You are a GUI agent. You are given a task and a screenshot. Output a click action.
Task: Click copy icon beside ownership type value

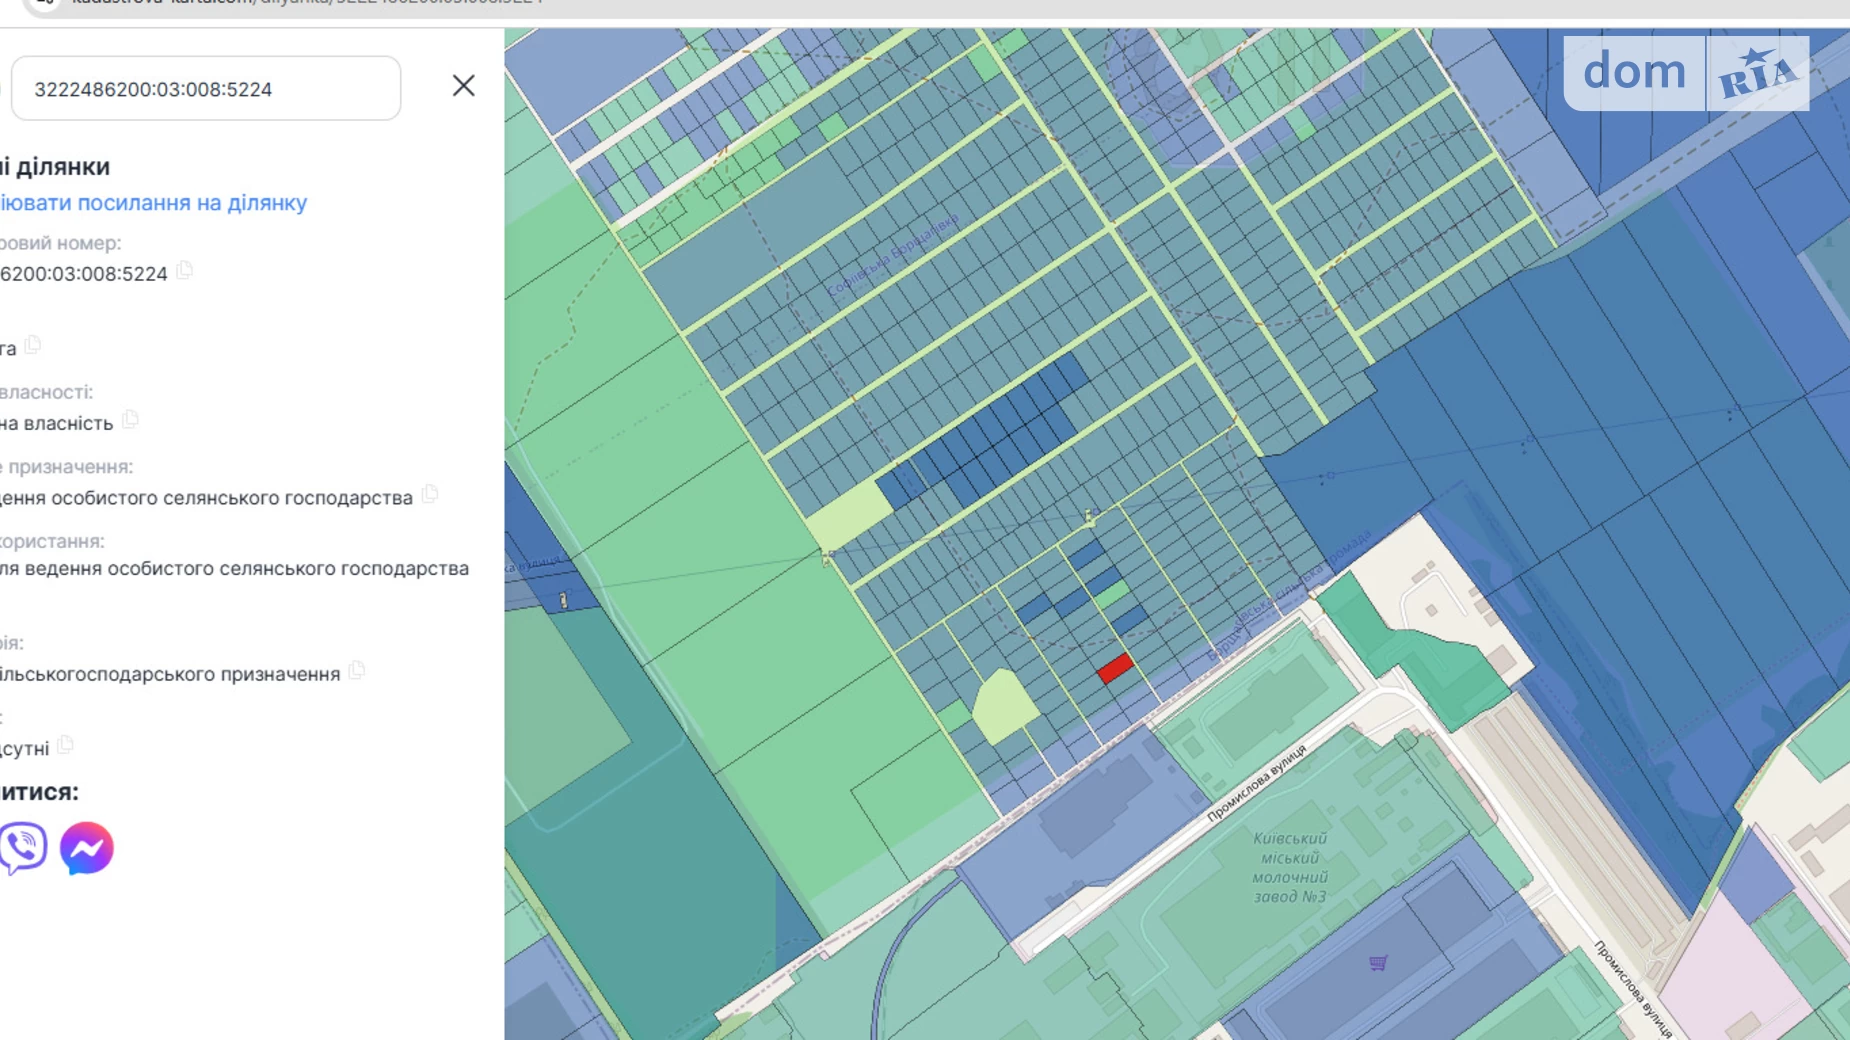tap(130, 420)
